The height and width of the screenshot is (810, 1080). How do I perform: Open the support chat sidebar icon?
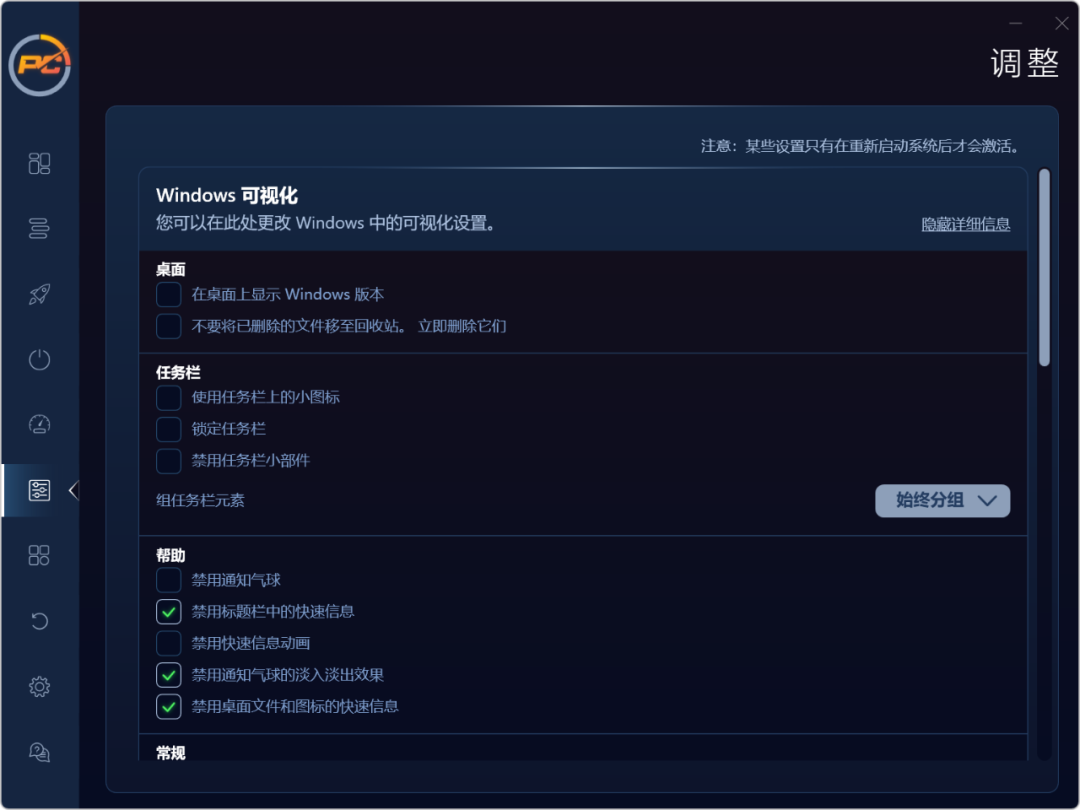(x=39, y=752)
